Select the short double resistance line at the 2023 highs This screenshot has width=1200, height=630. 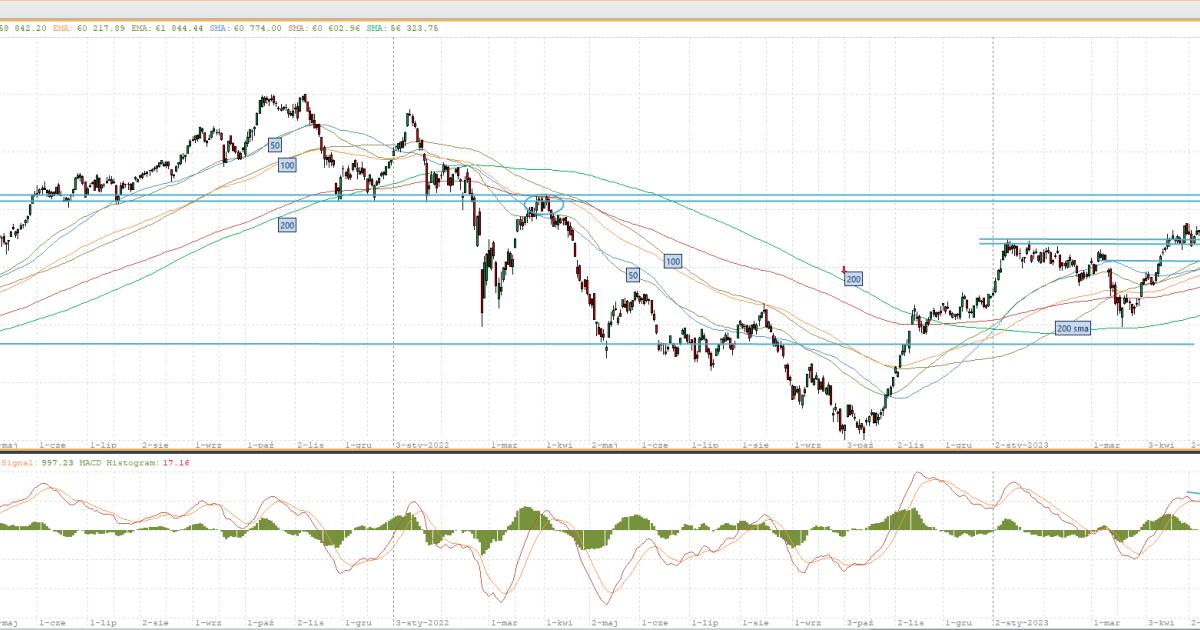1080,241
